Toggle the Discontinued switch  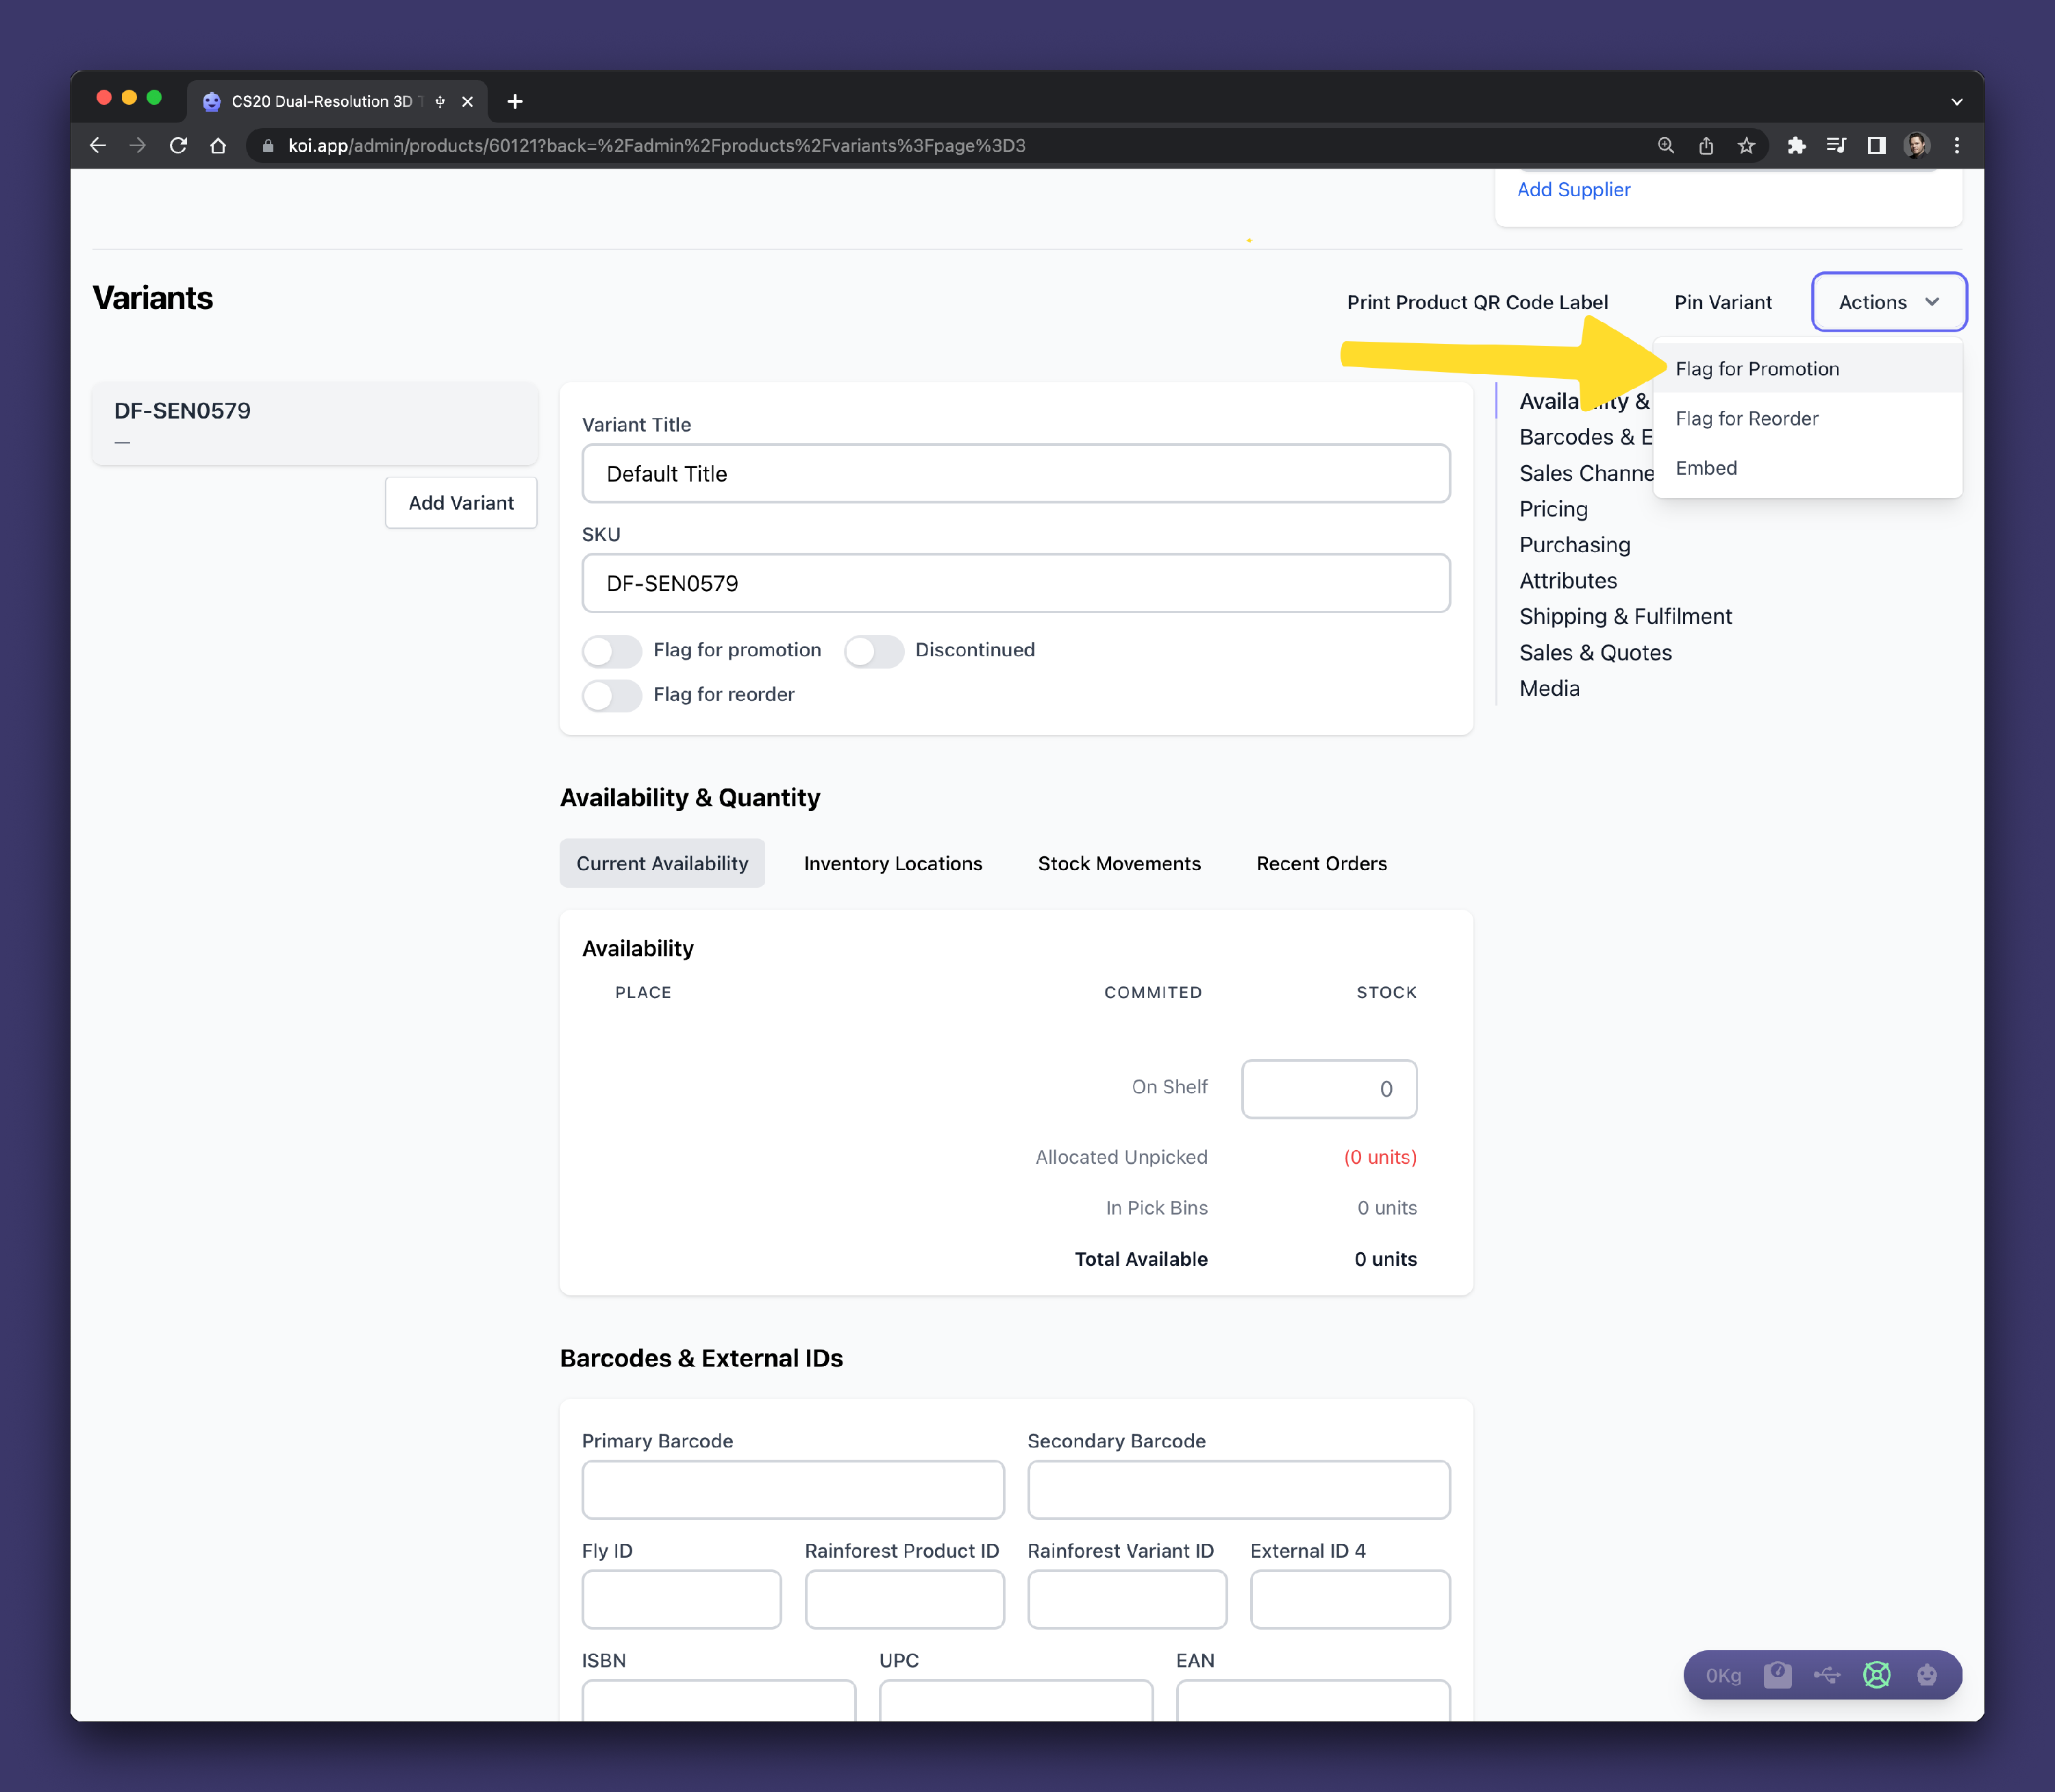point(873,651)
